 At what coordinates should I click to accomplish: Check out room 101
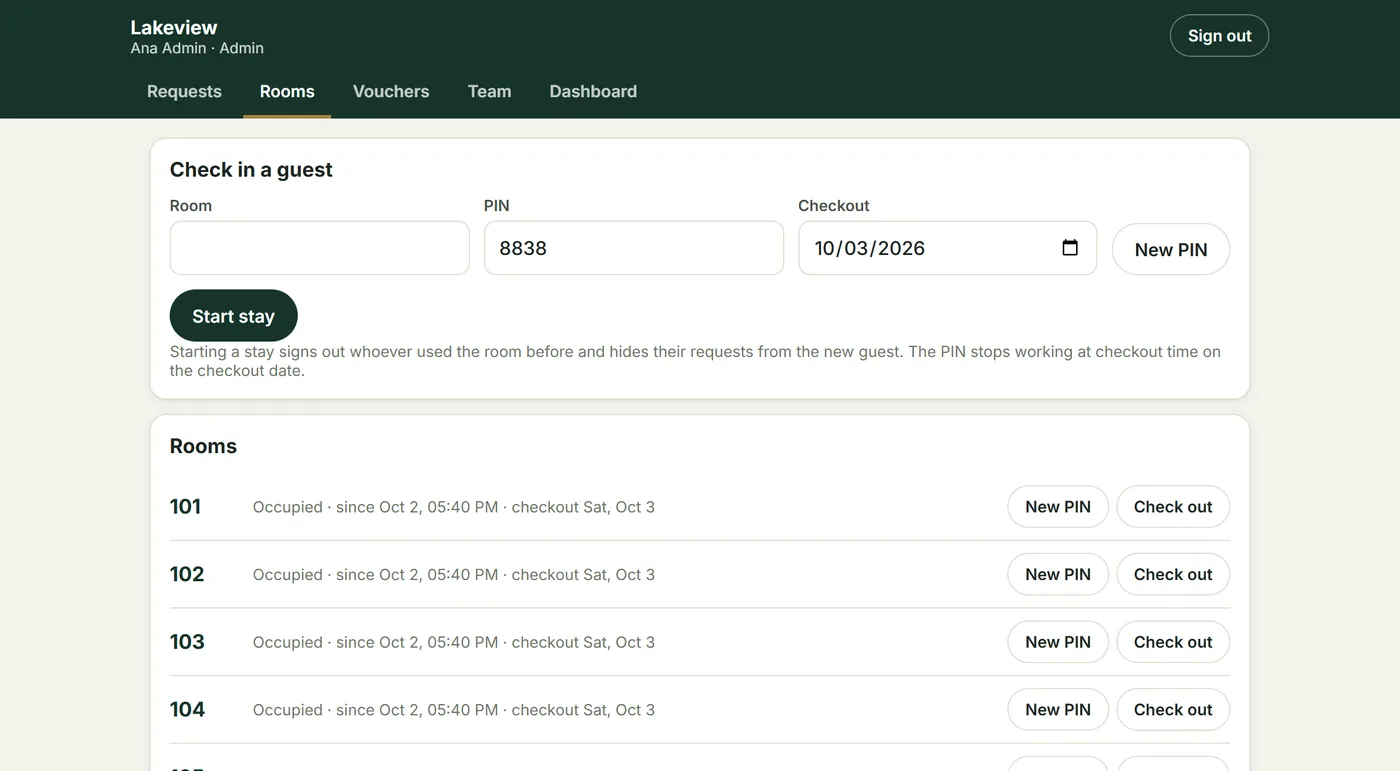[1173, 507]
